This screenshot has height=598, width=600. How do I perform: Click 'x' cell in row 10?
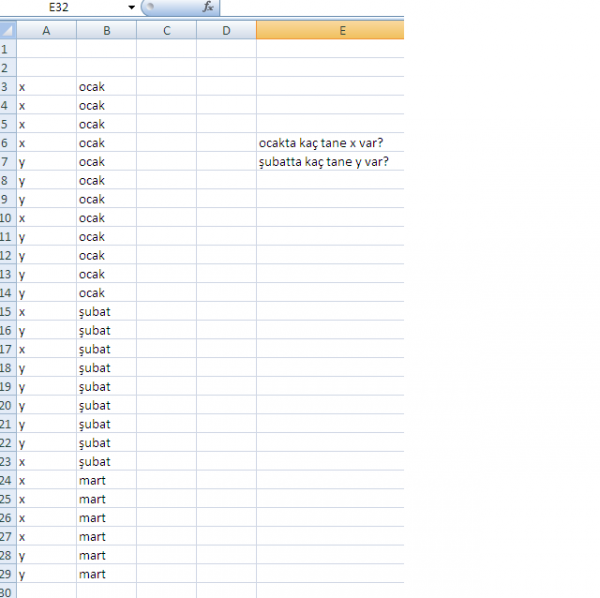[x=46, y=218]
